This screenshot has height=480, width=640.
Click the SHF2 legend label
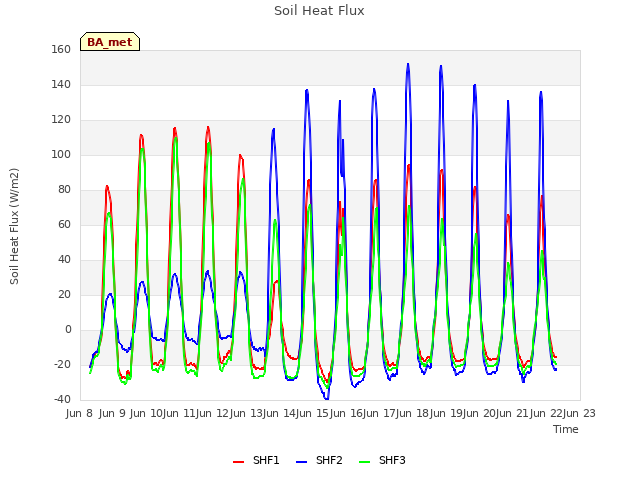click(x=329, y=460)
